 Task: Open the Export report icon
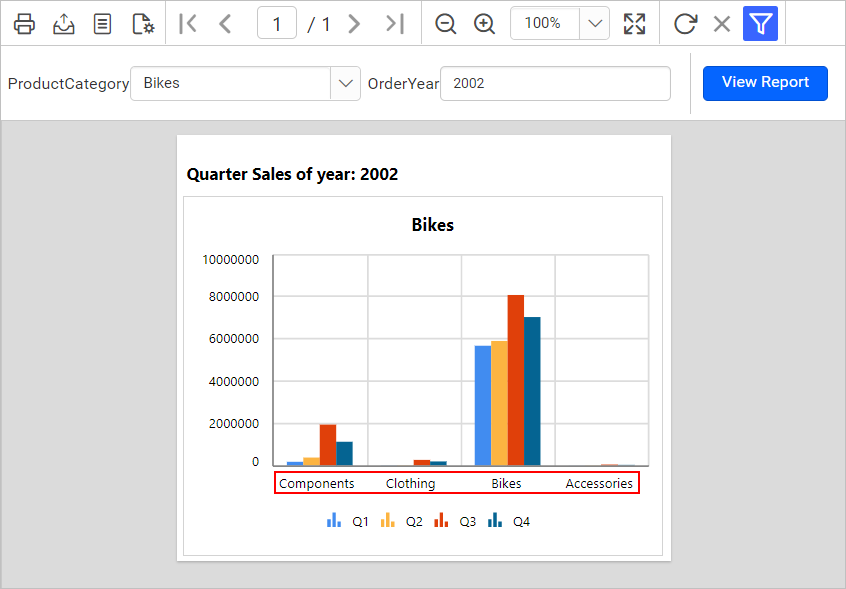coord(63,23)
